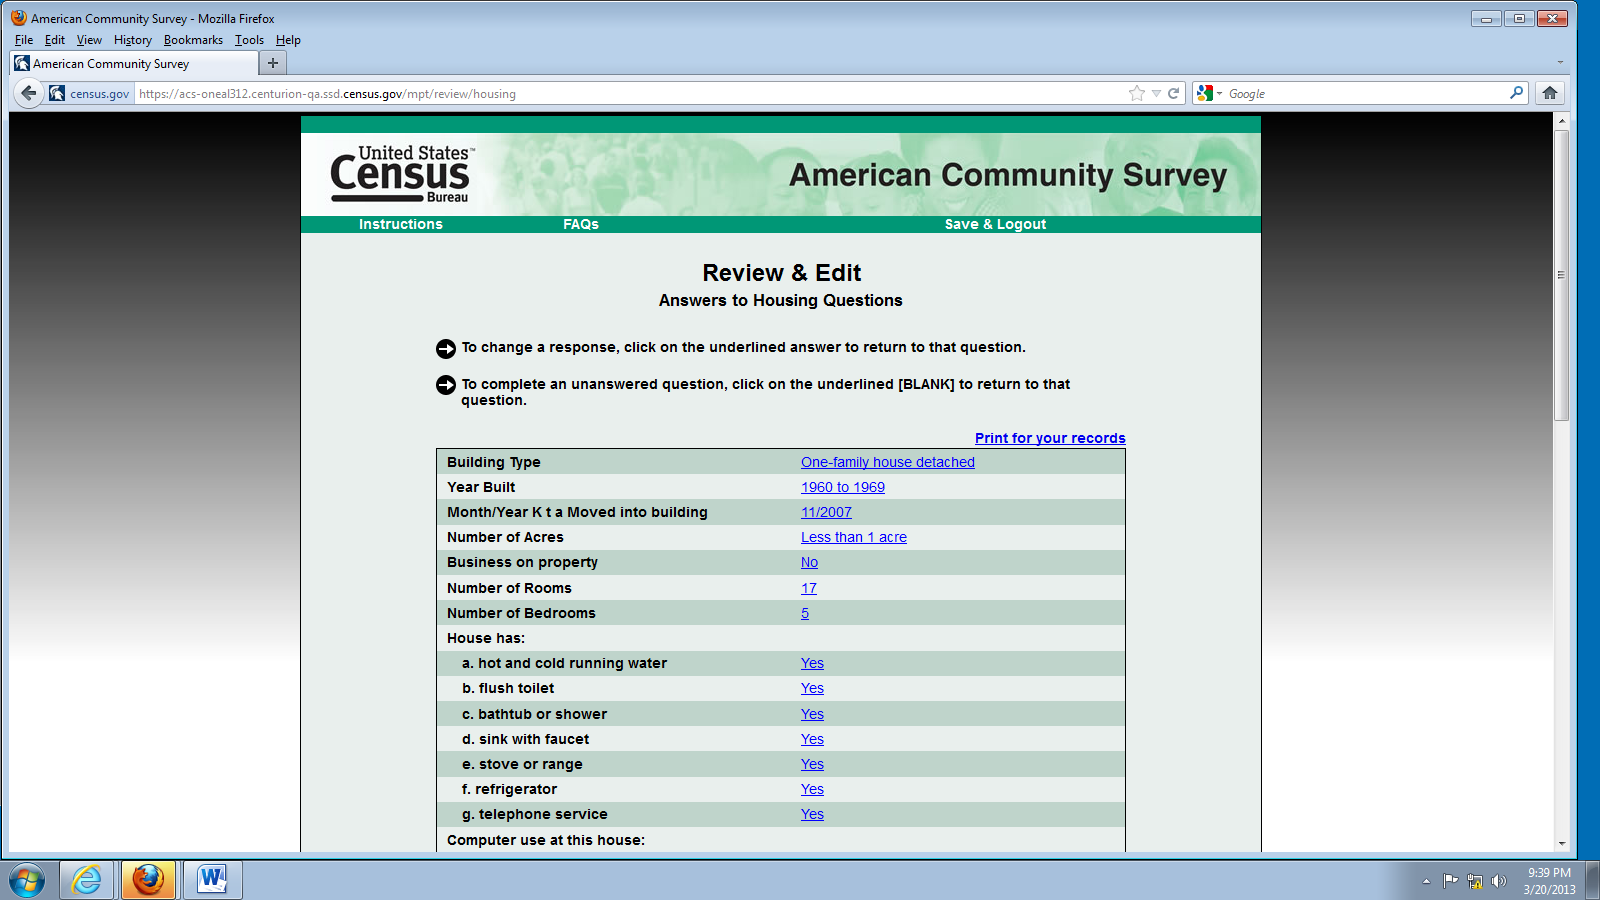Click the Instructions navigation link

(x=401, y=224)
